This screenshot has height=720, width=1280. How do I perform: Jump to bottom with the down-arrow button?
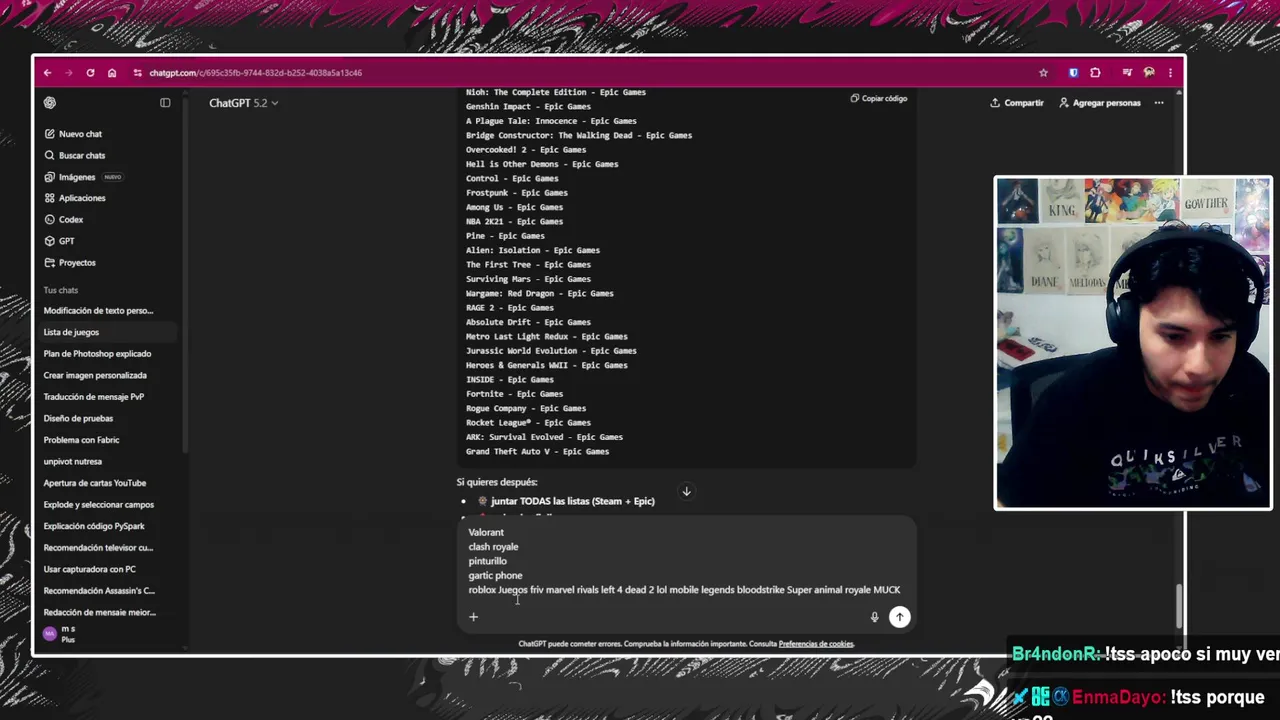click(x=686, y=491)
